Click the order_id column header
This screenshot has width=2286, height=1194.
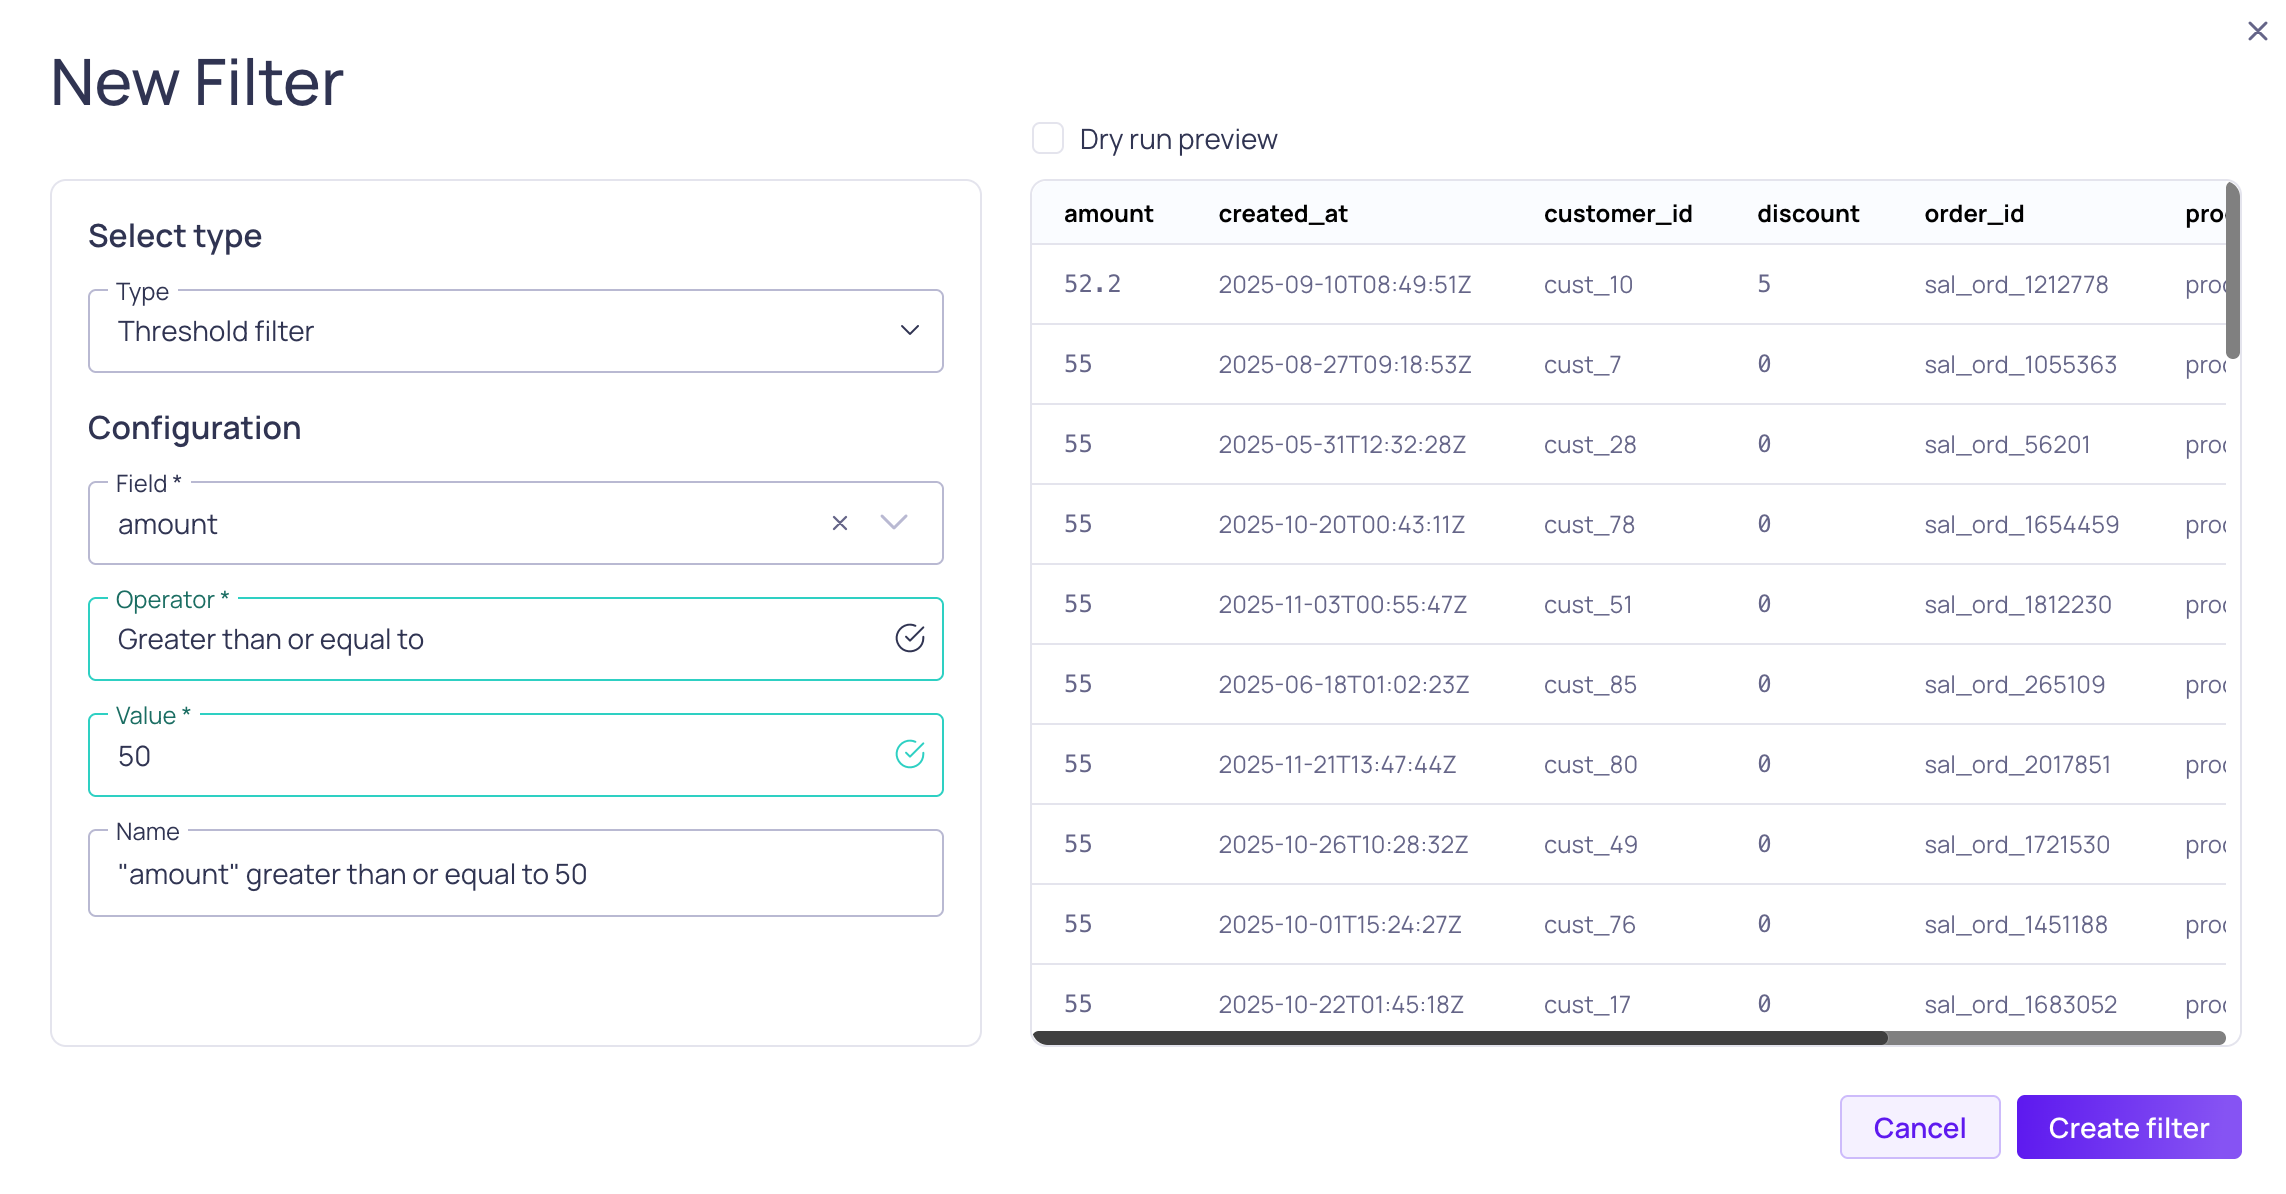tap(1973, 214)
